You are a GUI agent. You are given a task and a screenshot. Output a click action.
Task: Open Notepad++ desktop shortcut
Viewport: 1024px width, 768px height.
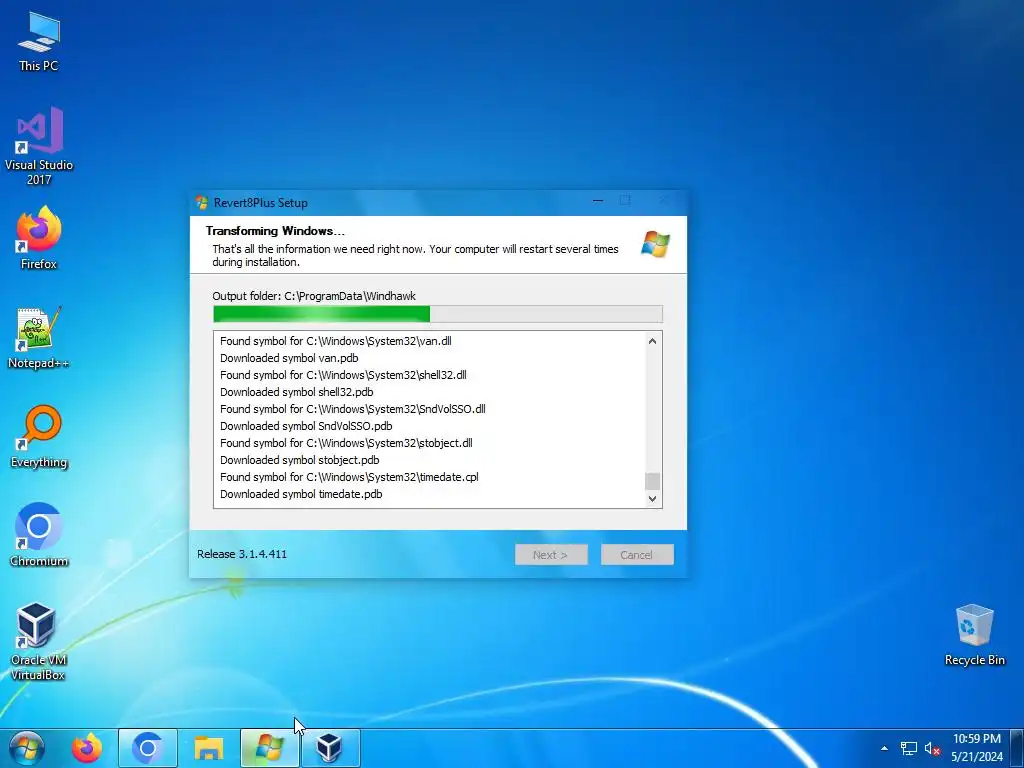(39, 338)
